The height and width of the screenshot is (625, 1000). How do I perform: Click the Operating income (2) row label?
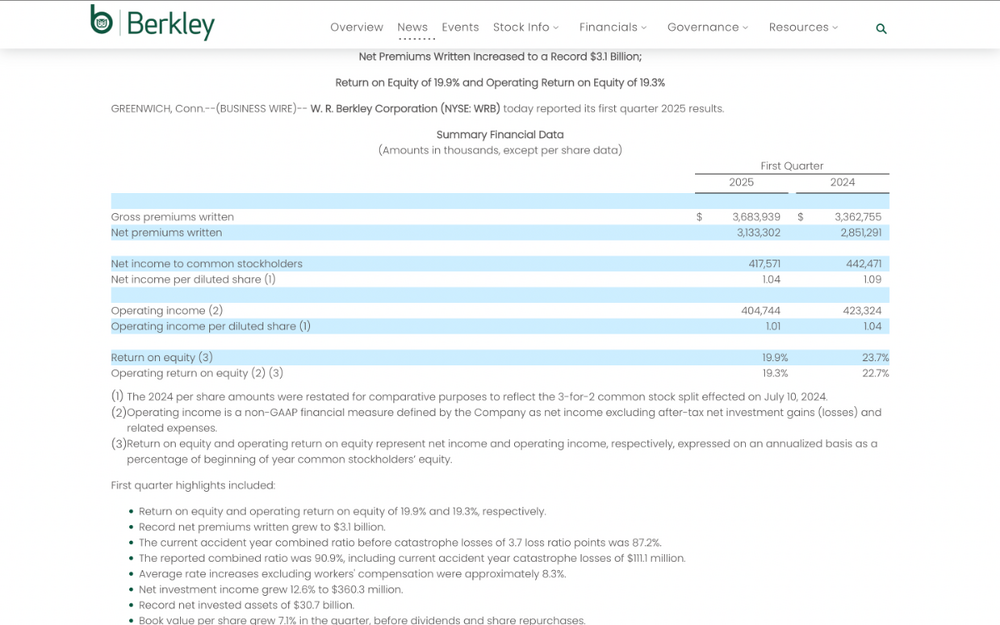(166, 311)
